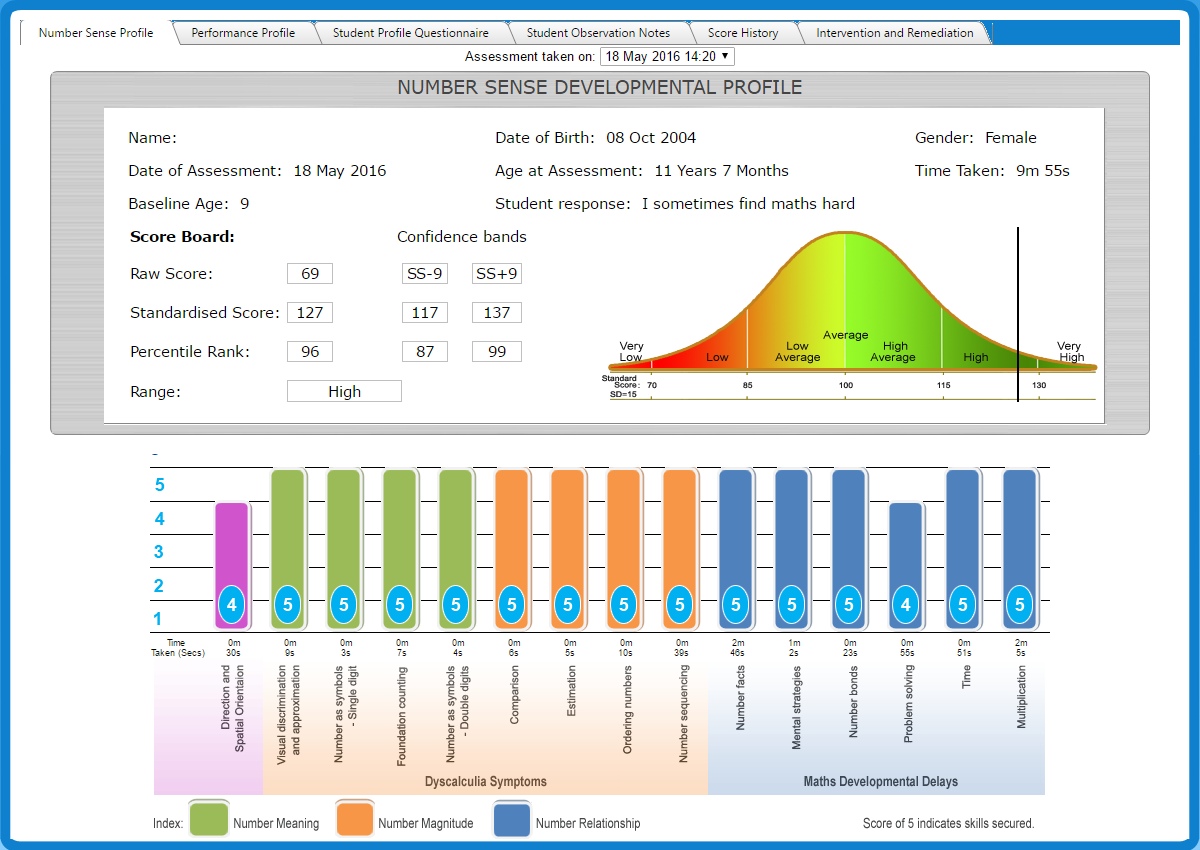Open Intervention and Remediation tab
Viewport: 1200px width, 850px height.
[895, 33]
